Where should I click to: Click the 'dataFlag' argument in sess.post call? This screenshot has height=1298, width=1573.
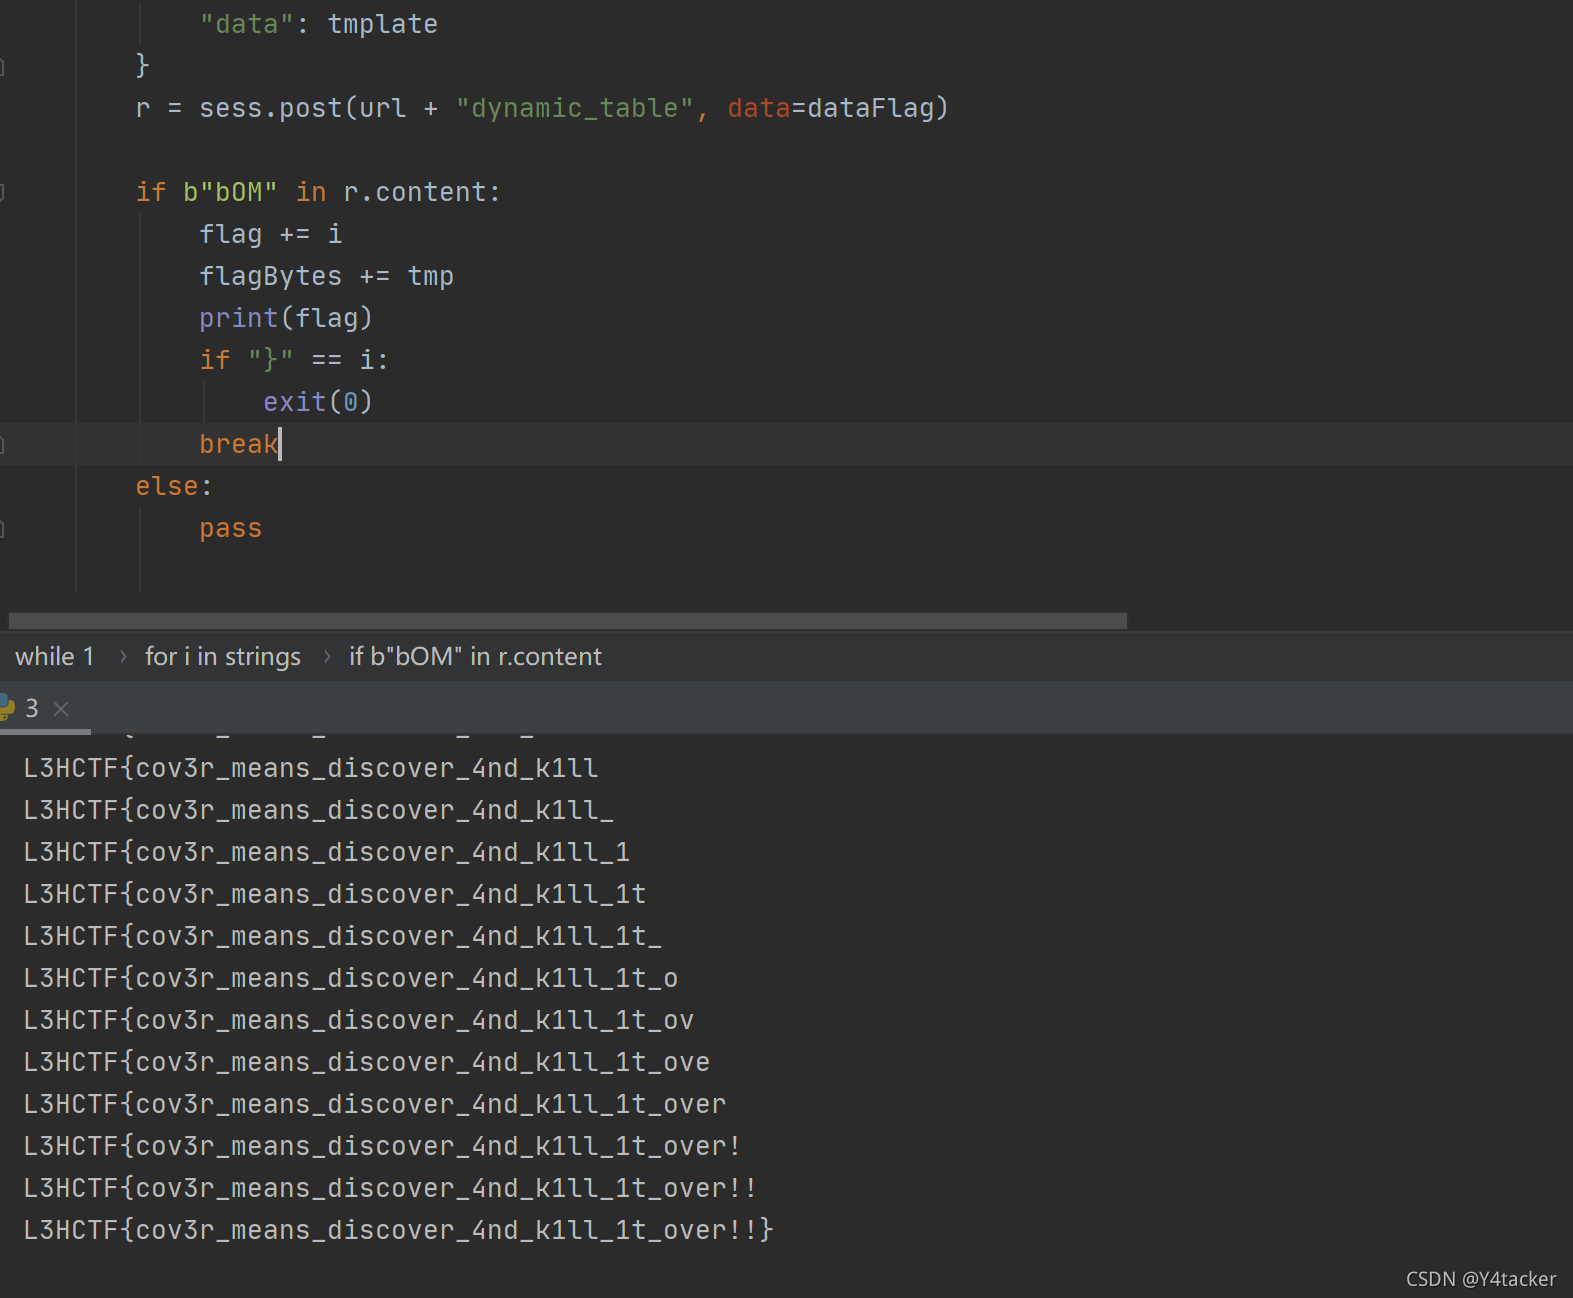coord(870,108)
